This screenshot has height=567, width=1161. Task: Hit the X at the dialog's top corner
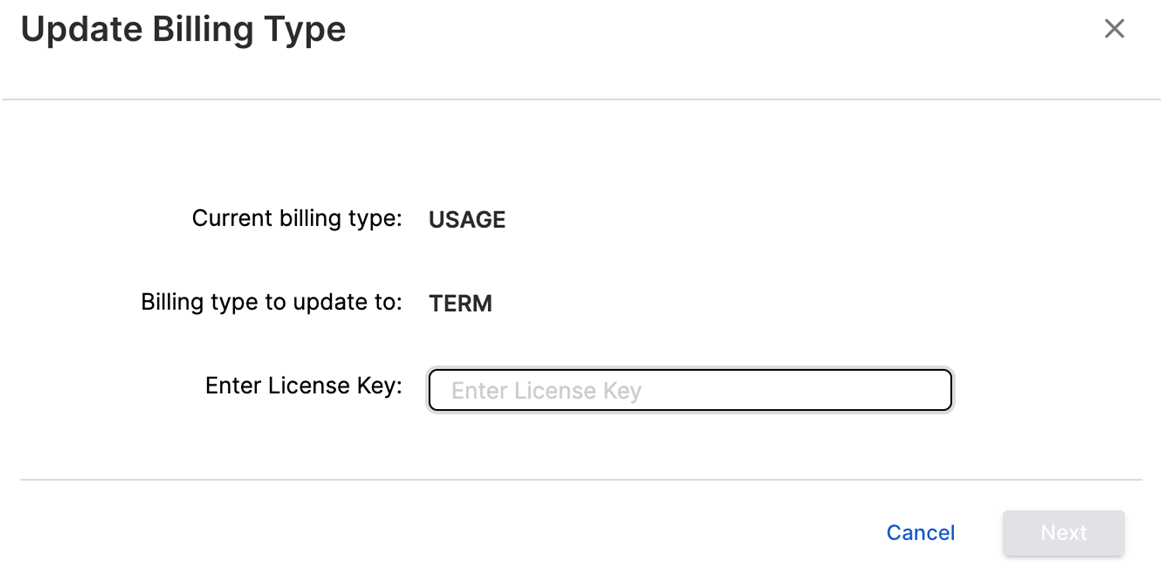click(1114, 29)
